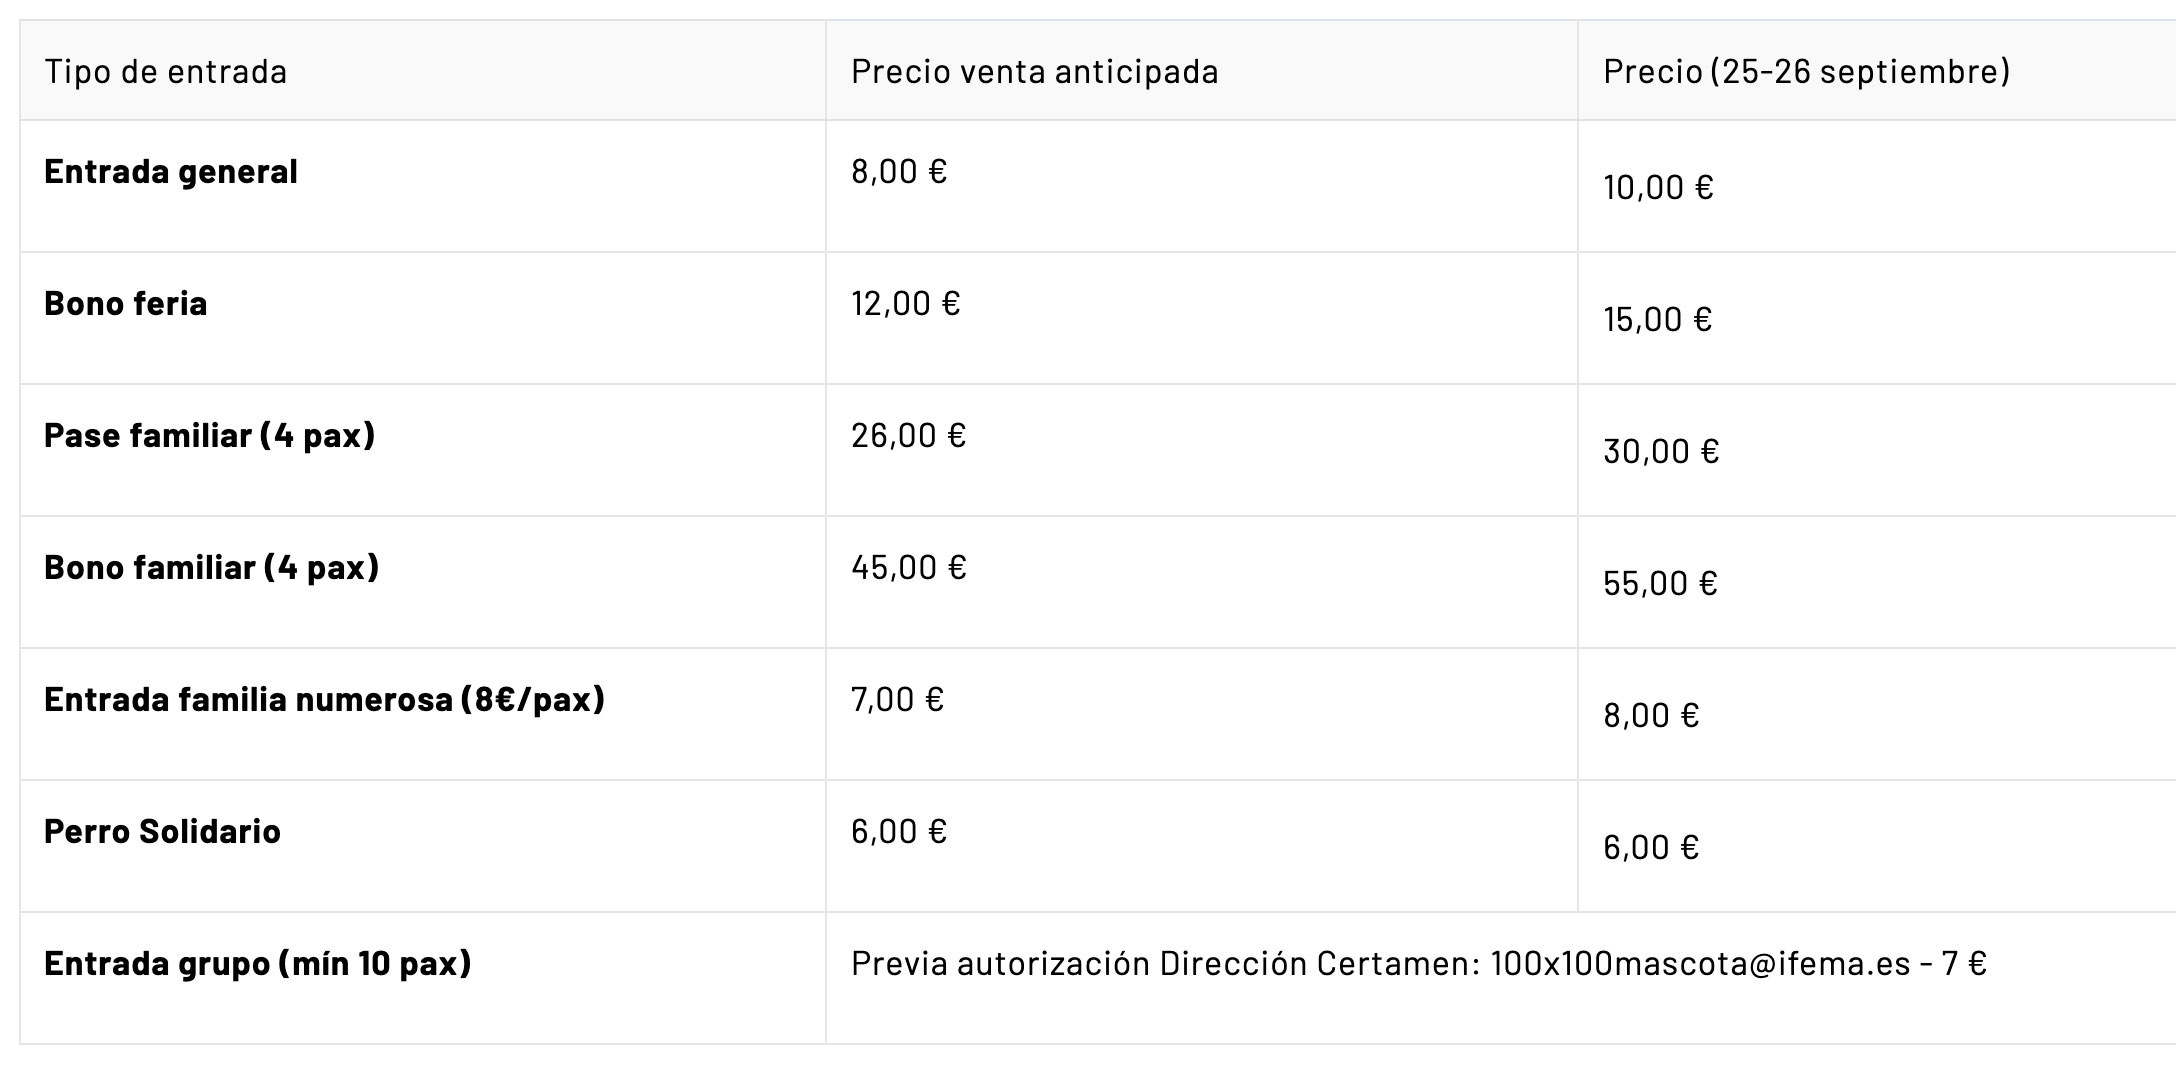Click the 55,00 € Bono familiar price

pyautogui.click(x=1660, y=584)
